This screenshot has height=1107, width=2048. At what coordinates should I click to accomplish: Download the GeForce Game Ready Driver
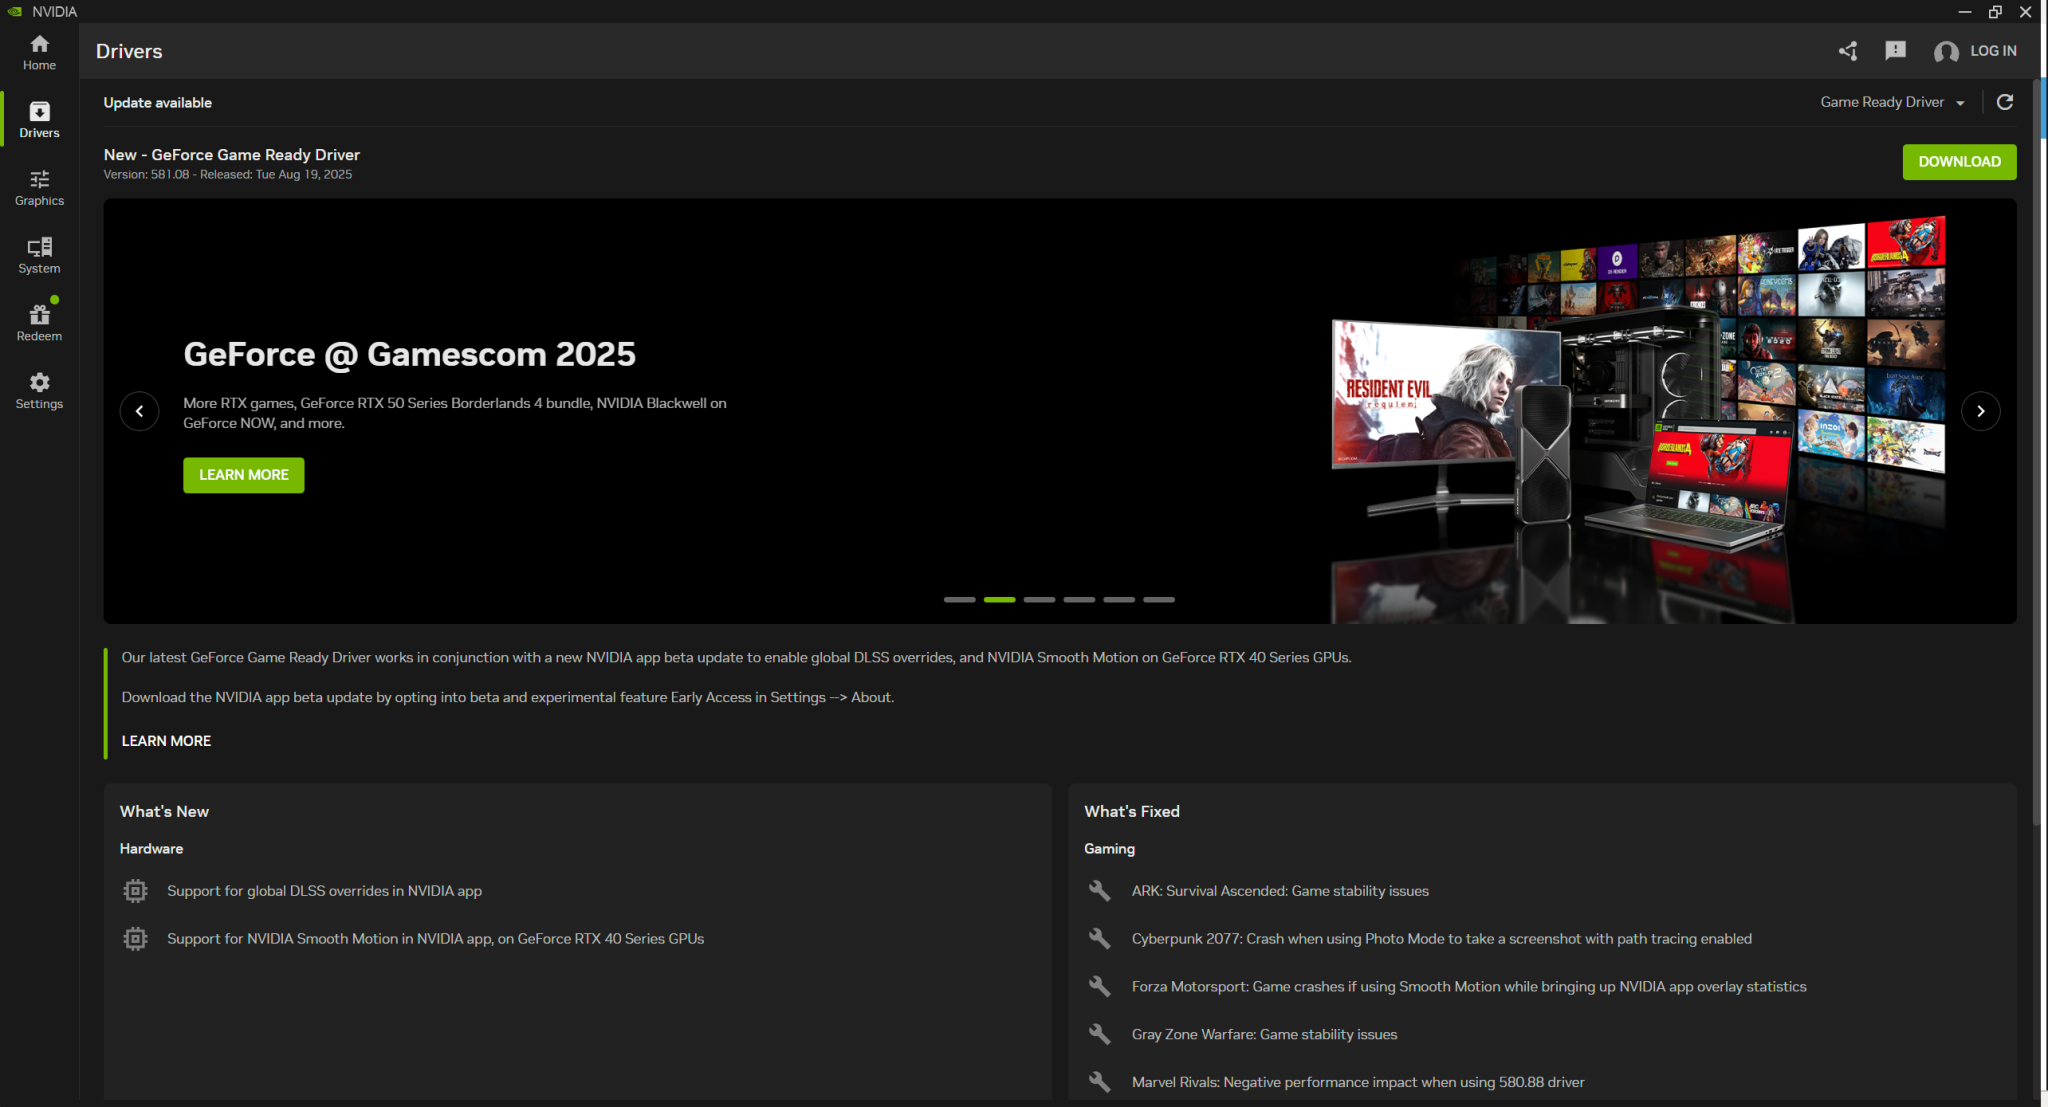[1959, 161]
